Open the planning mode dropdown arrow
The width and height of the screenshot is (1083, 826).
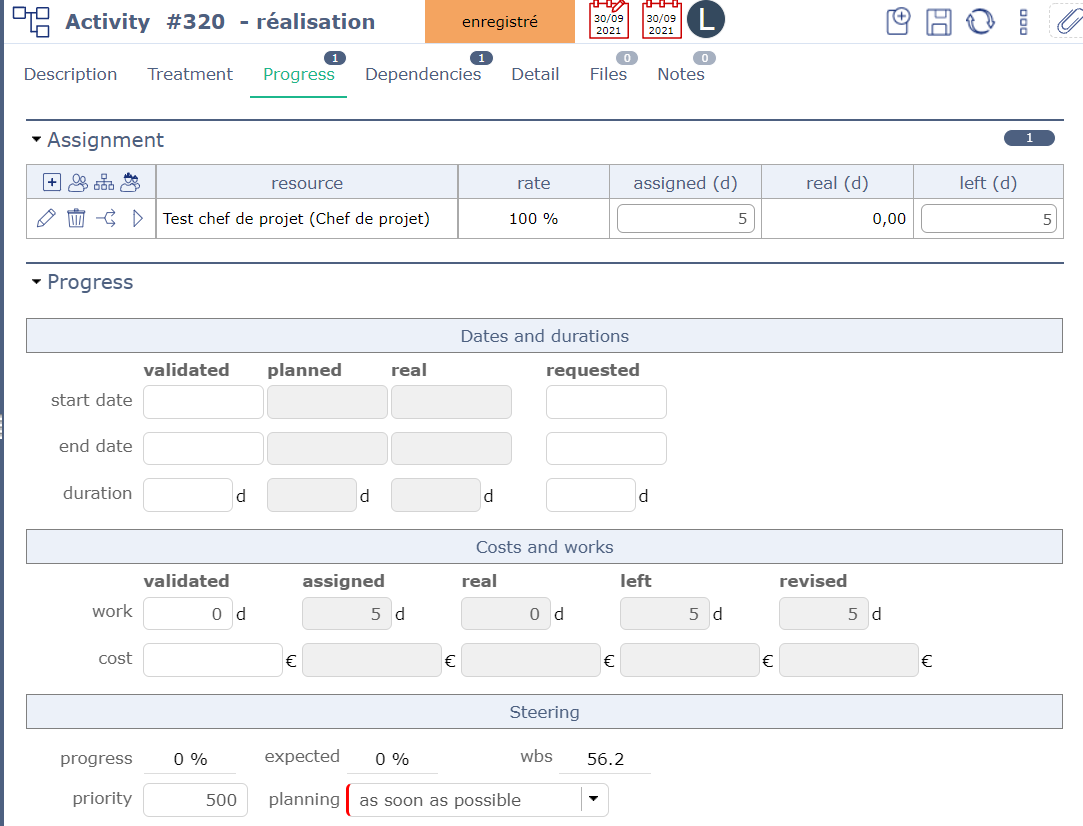click(x=594, y=799)
